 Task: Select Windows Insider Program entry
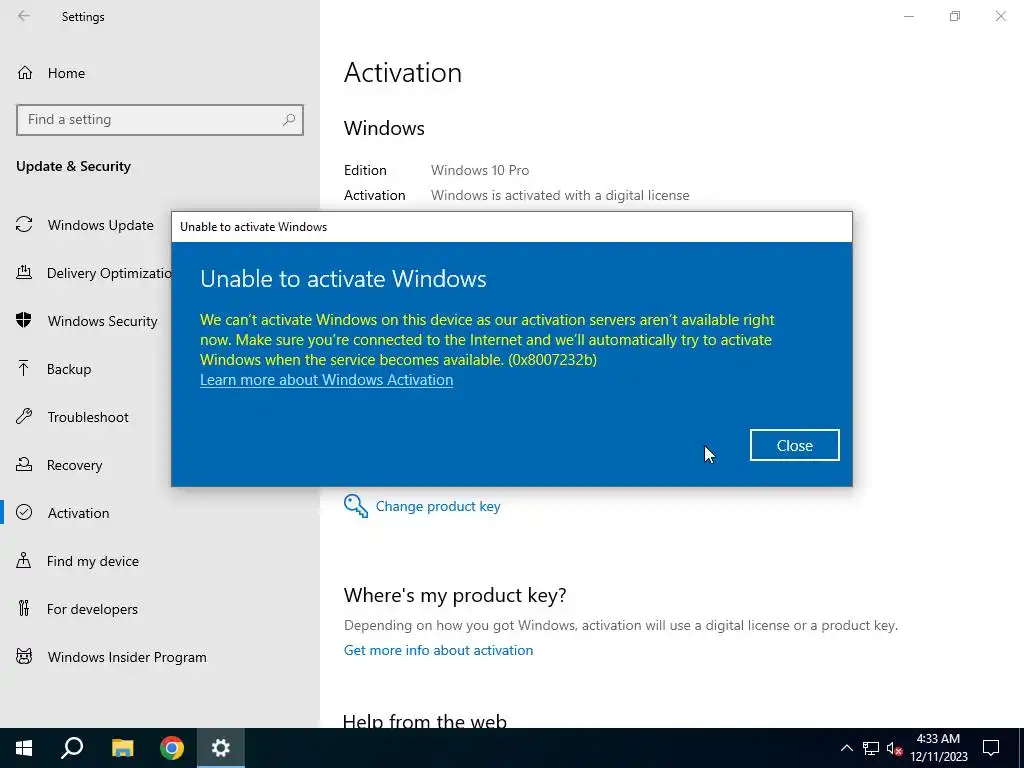(127, 657)
